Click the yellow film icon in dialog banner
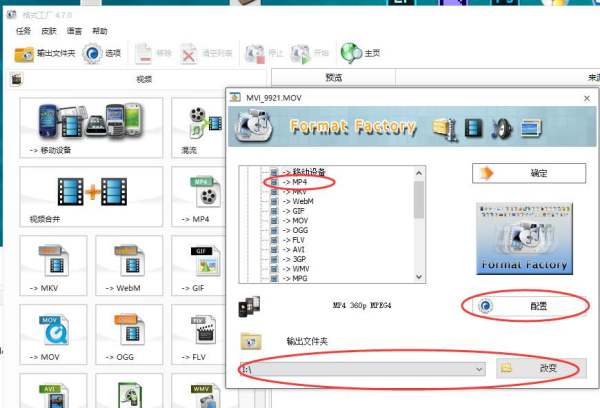Image resolution: width=600 pixels, height=408 pixels. coord(445,129)
